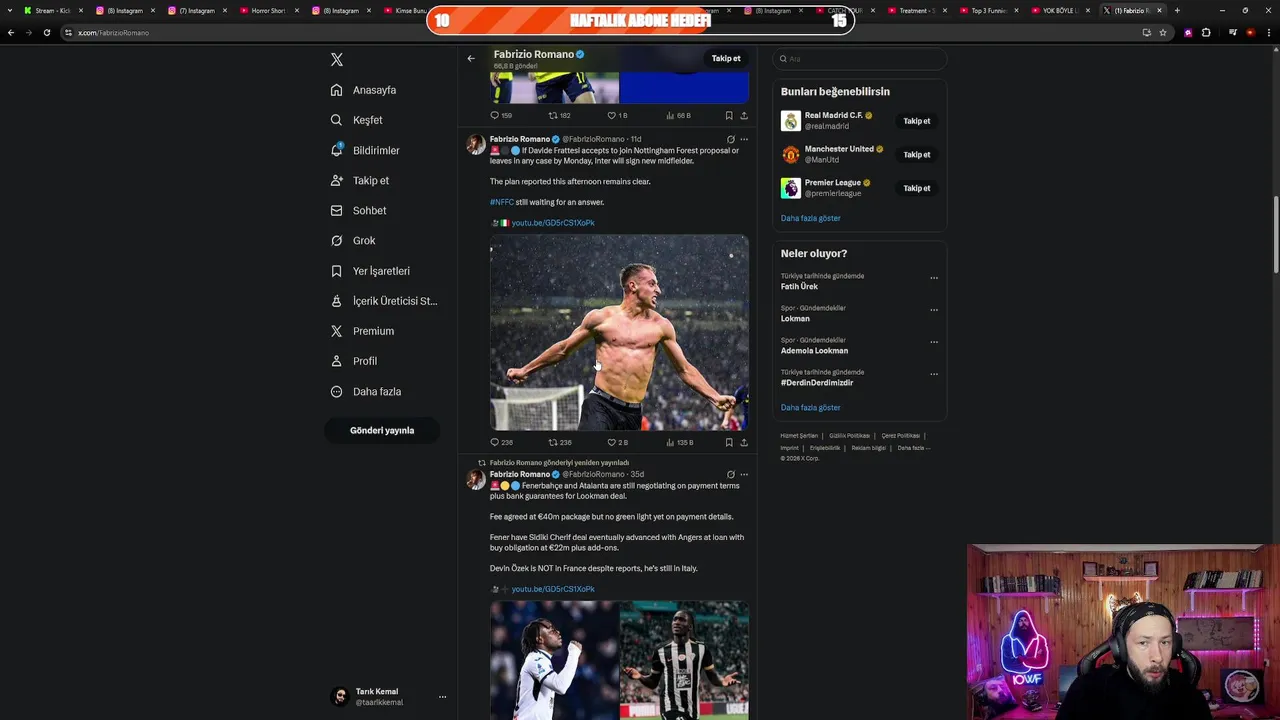Open Premium page
This screenshot has height=720, width=1280.
[x=362, y=331]
